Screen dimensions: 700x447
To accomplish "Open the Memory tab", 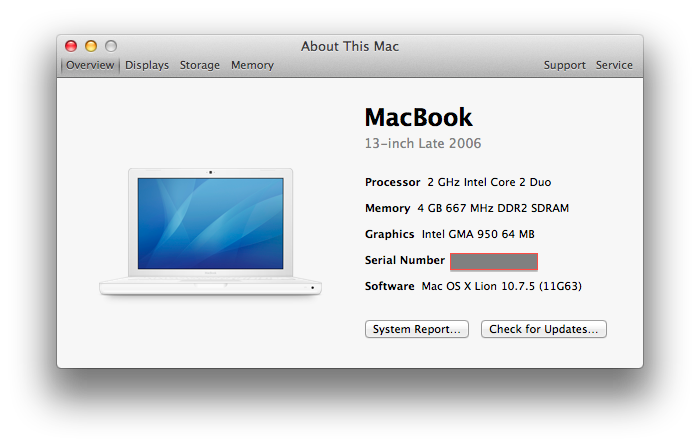I will pyautogui.click(x=252, y=65).
